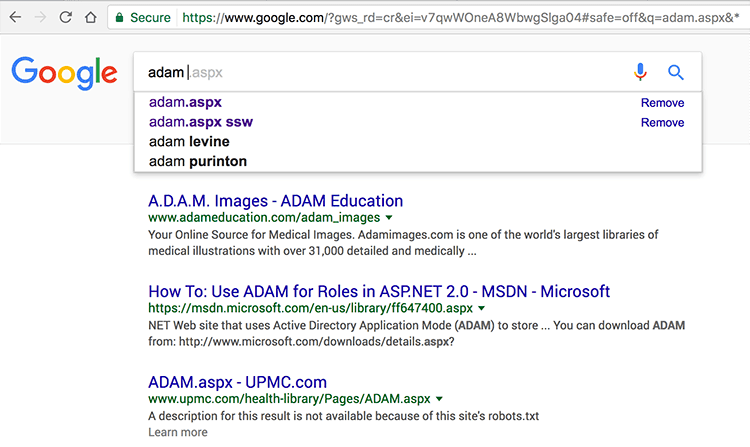Open the Google logo homepage
Screen dimensions: 750x447
tap(64, 72)
